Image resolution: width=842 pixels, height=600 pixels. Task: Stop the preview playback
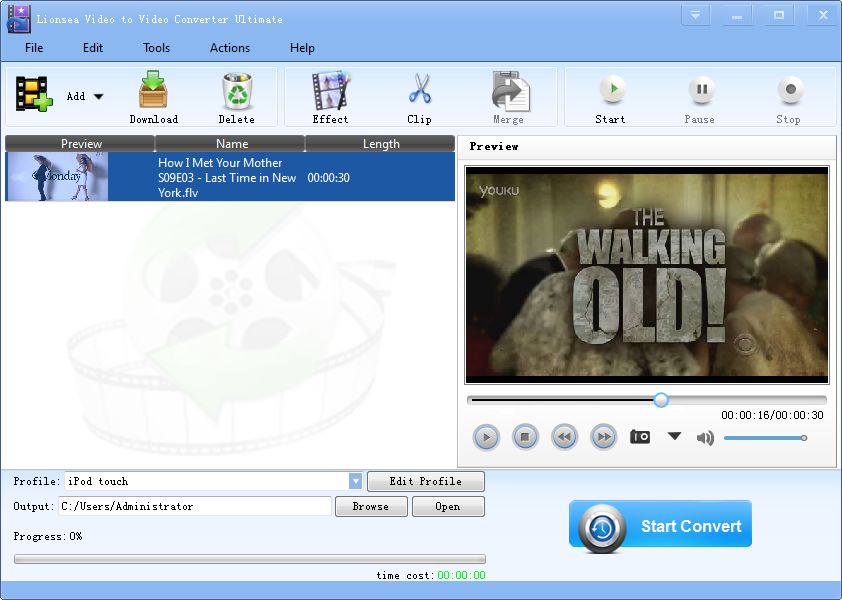coord(525,437)
